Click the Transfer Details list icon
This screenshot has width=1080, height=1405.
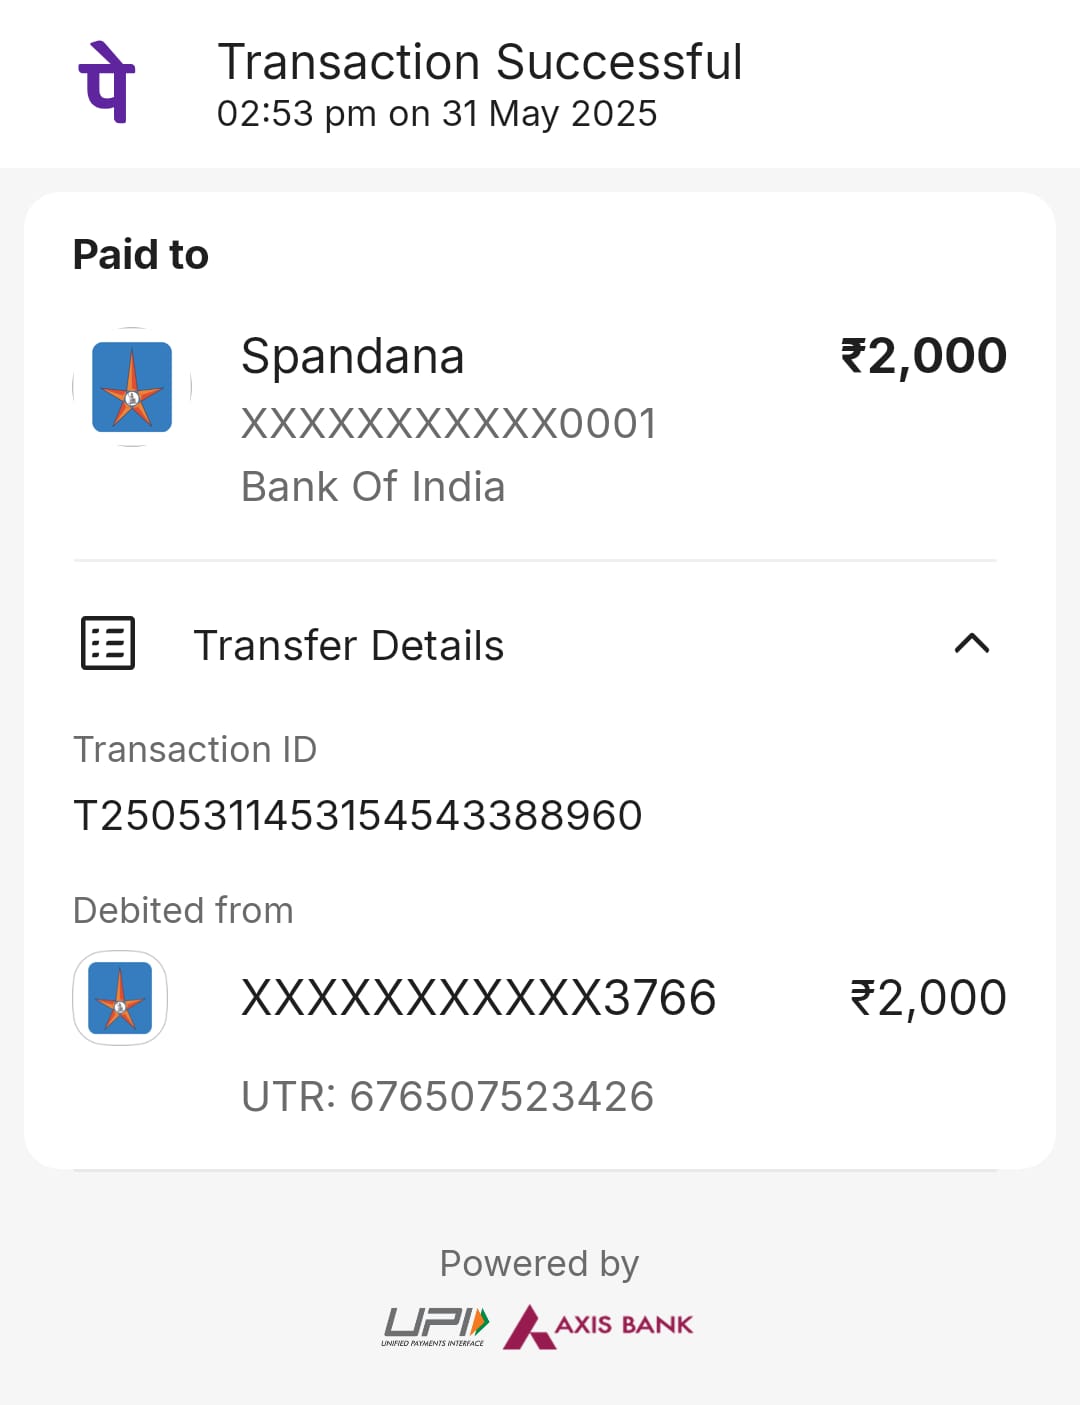pos(108,643)
